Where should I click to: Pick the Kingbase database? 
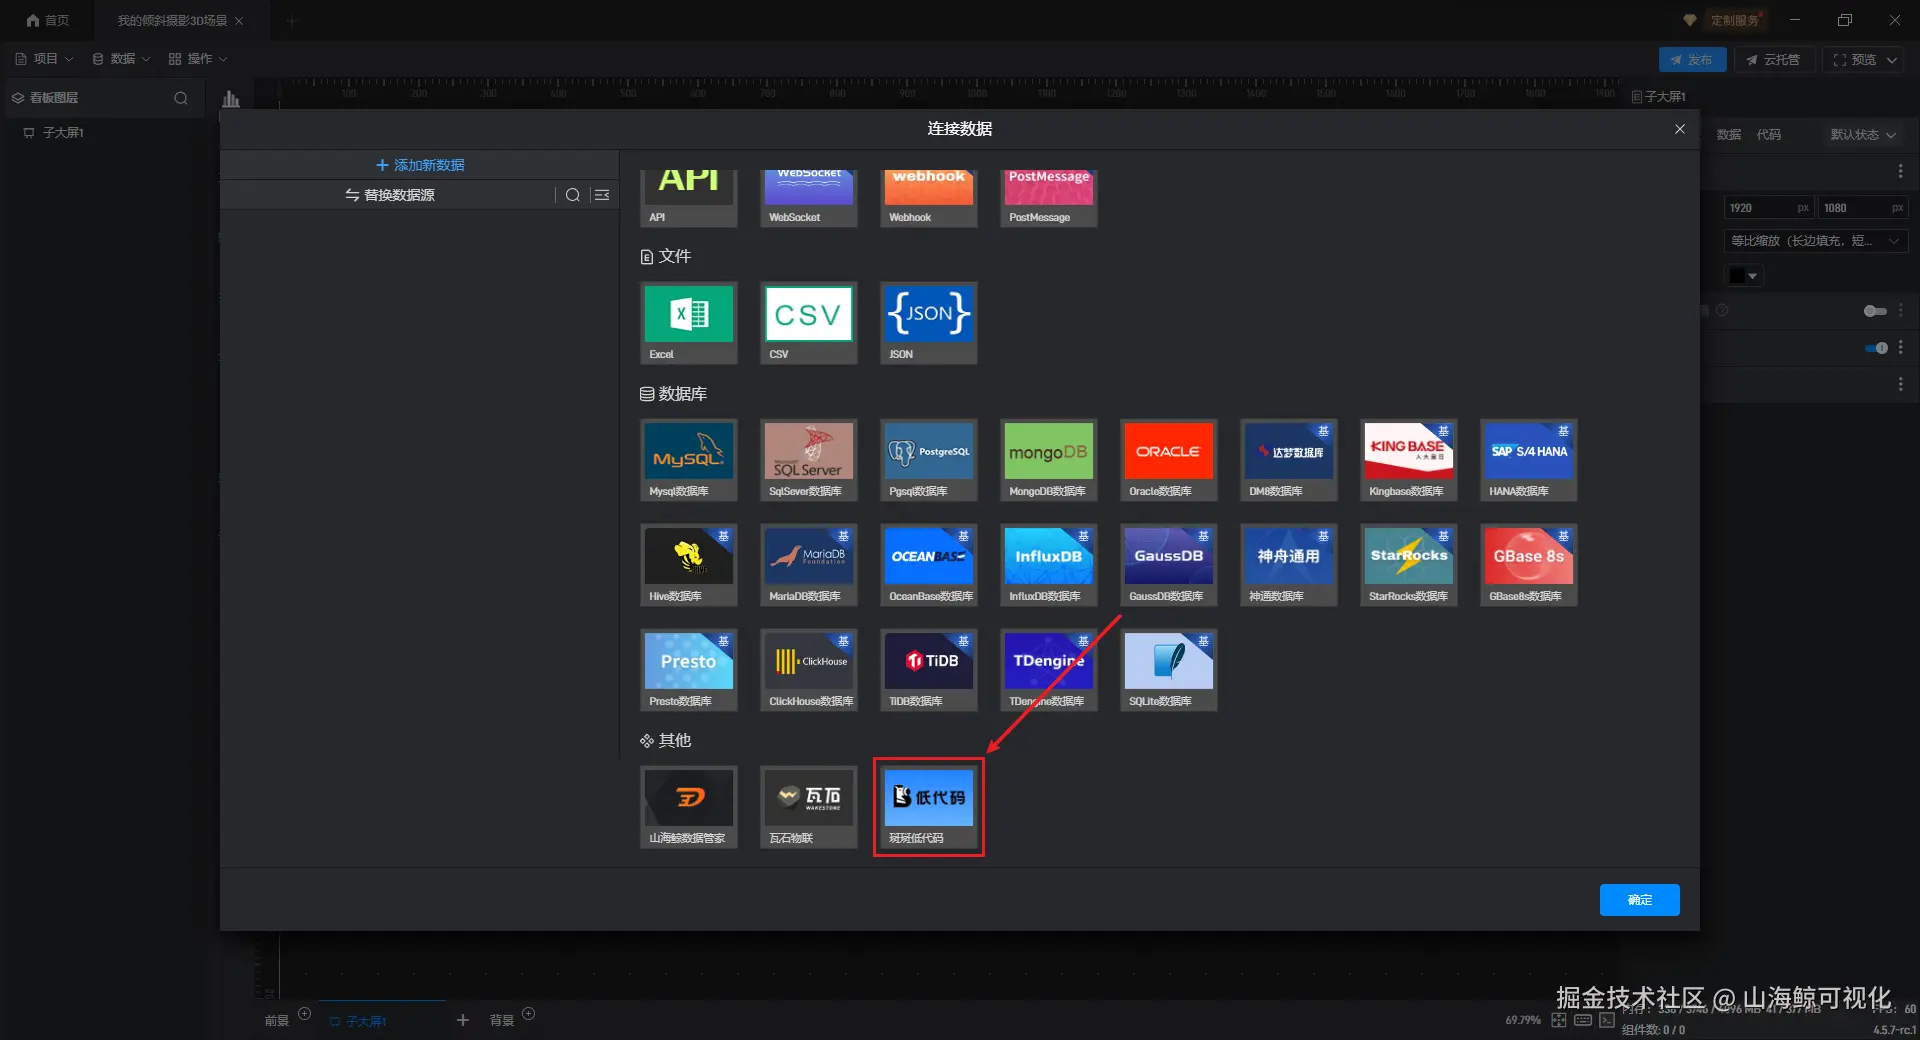pos(1408,460)
